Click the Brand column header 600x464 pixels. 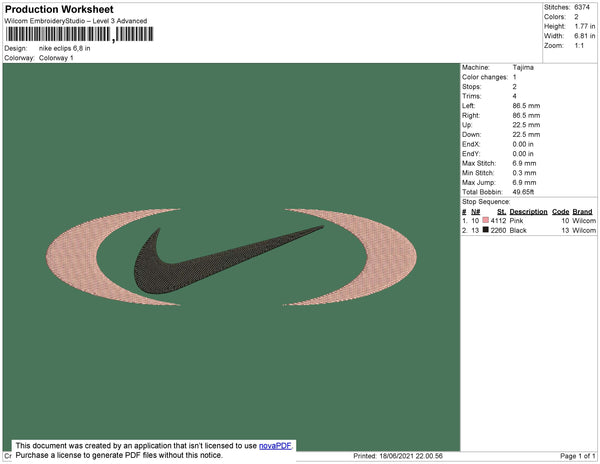click(x=582, y=212)
